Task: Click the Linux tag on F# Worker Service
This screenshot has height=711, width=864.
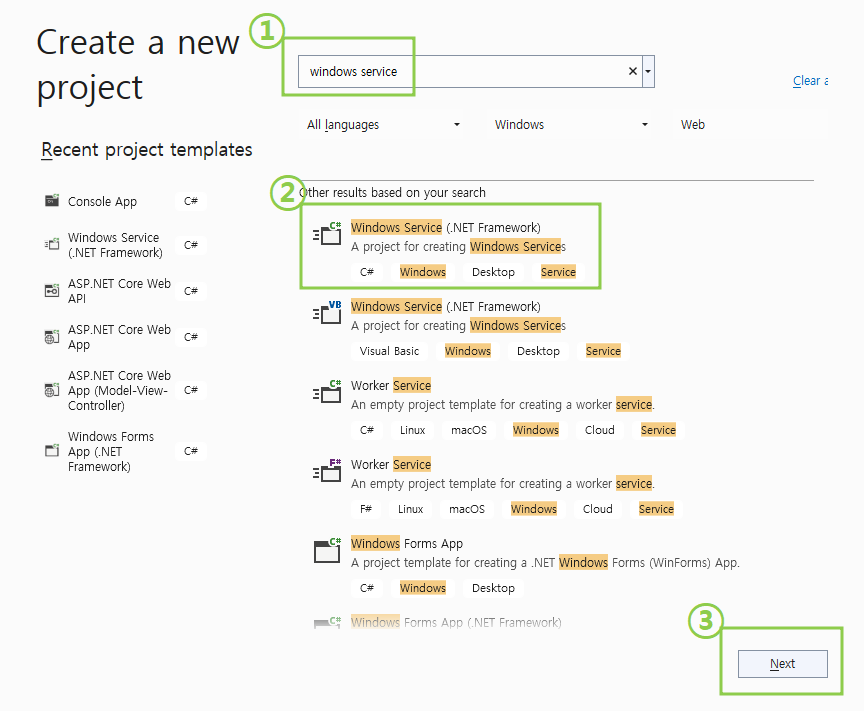Action: click(x=411, y=509)
